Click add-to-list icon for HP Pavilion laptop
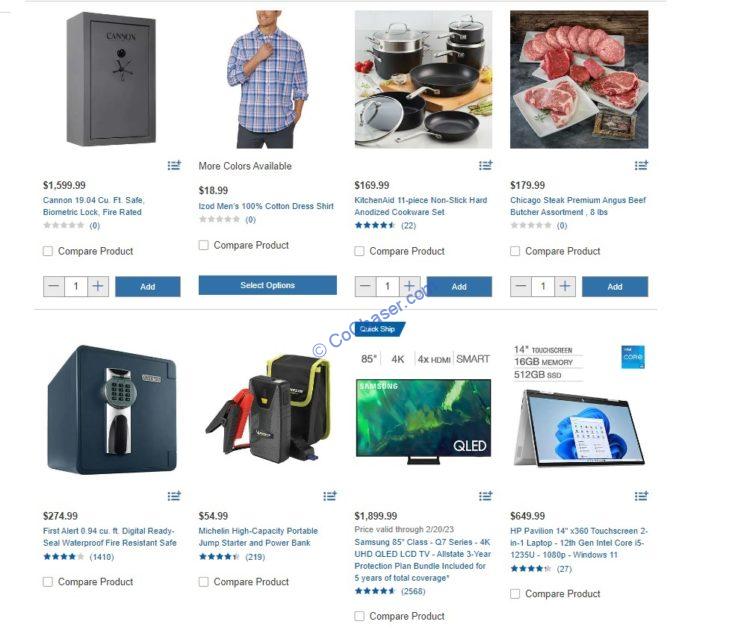 (641, 496)
